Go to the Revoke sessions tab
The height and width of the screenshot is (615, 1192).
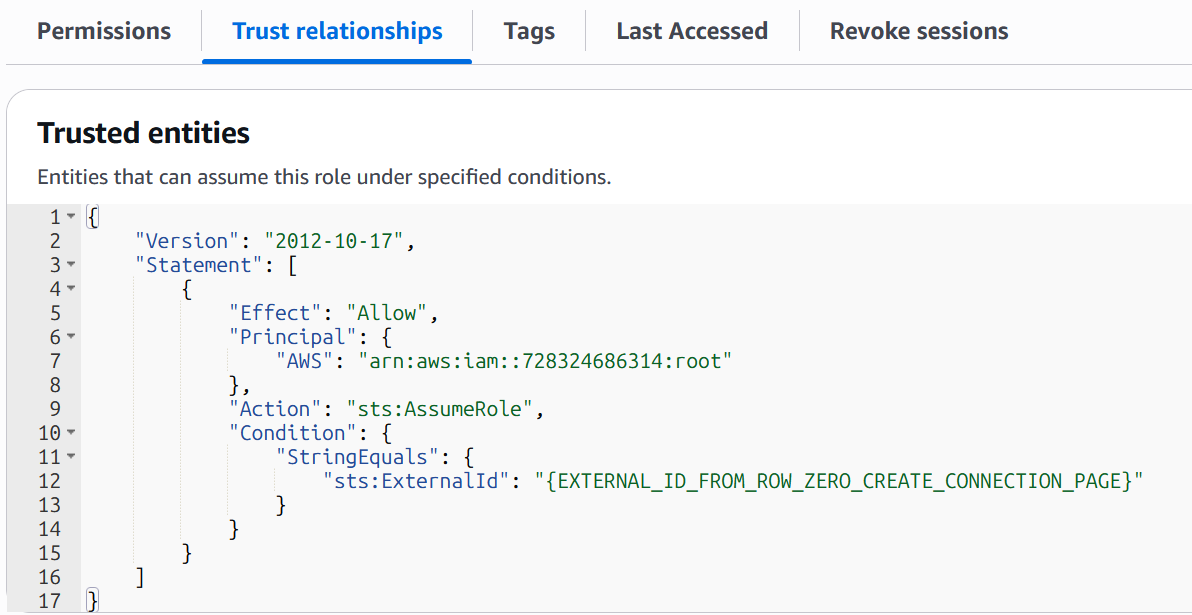pos(918,31)
